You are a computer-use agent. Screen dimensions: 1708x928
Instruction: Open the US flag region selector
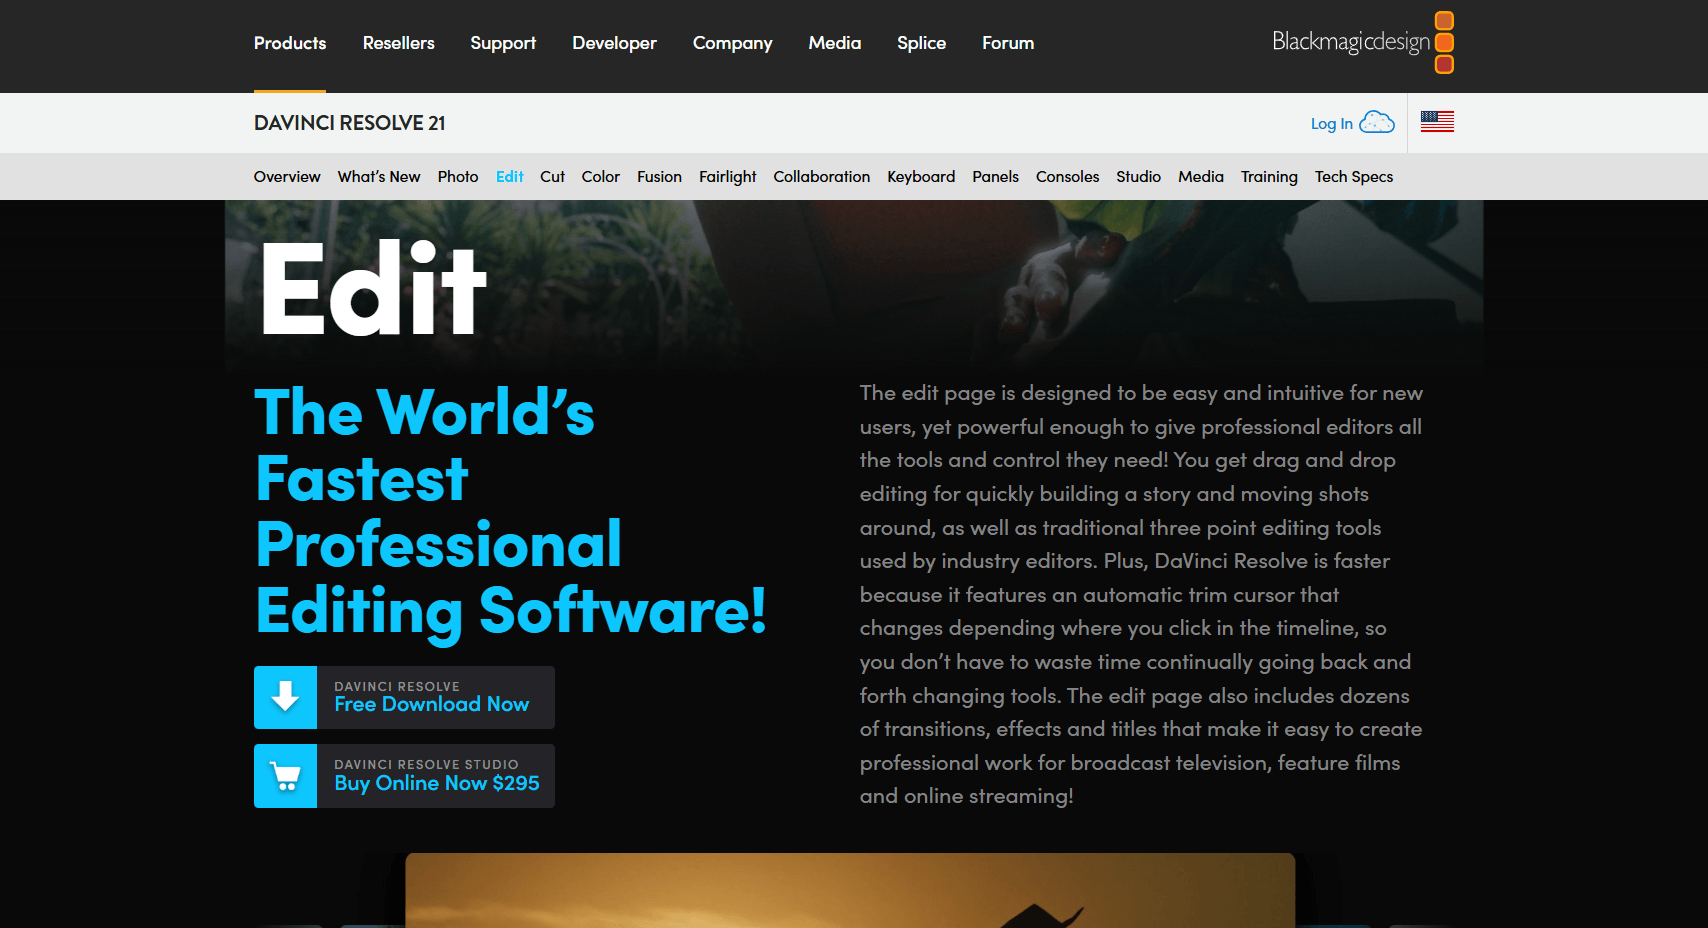pyautogui.click(x=1437, y=122)
